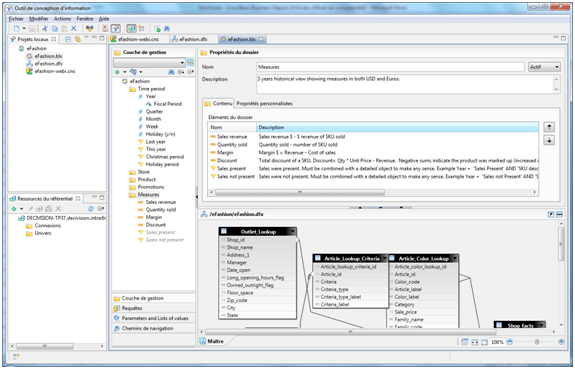Click the view options icon beside the empty dropdown
The image size is (575, 369).
[190, 62]
